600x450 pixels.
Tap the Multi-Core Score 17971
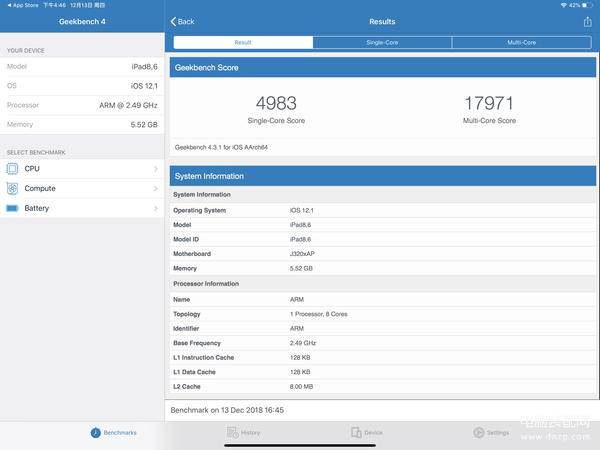(489, 103)
